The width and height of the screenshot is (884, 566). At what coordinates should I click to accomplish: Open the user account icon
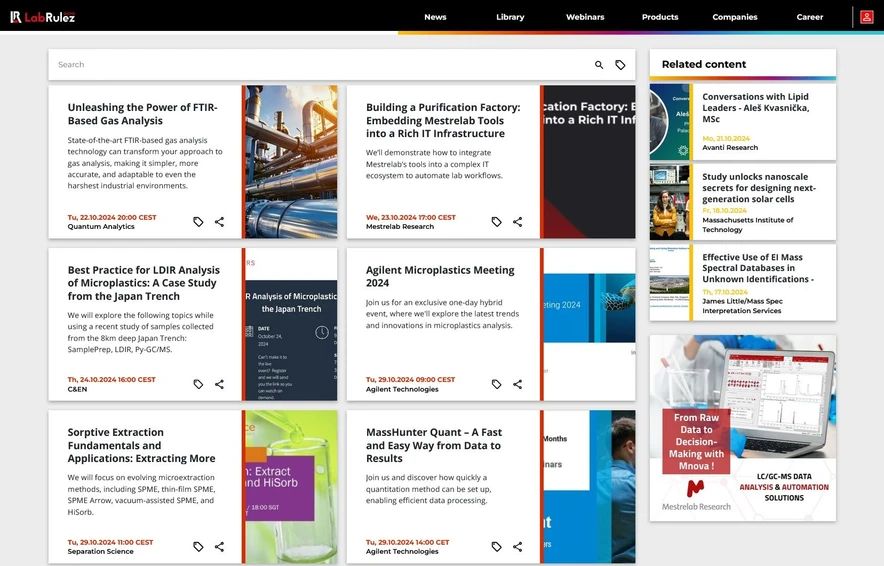[867, 17]
